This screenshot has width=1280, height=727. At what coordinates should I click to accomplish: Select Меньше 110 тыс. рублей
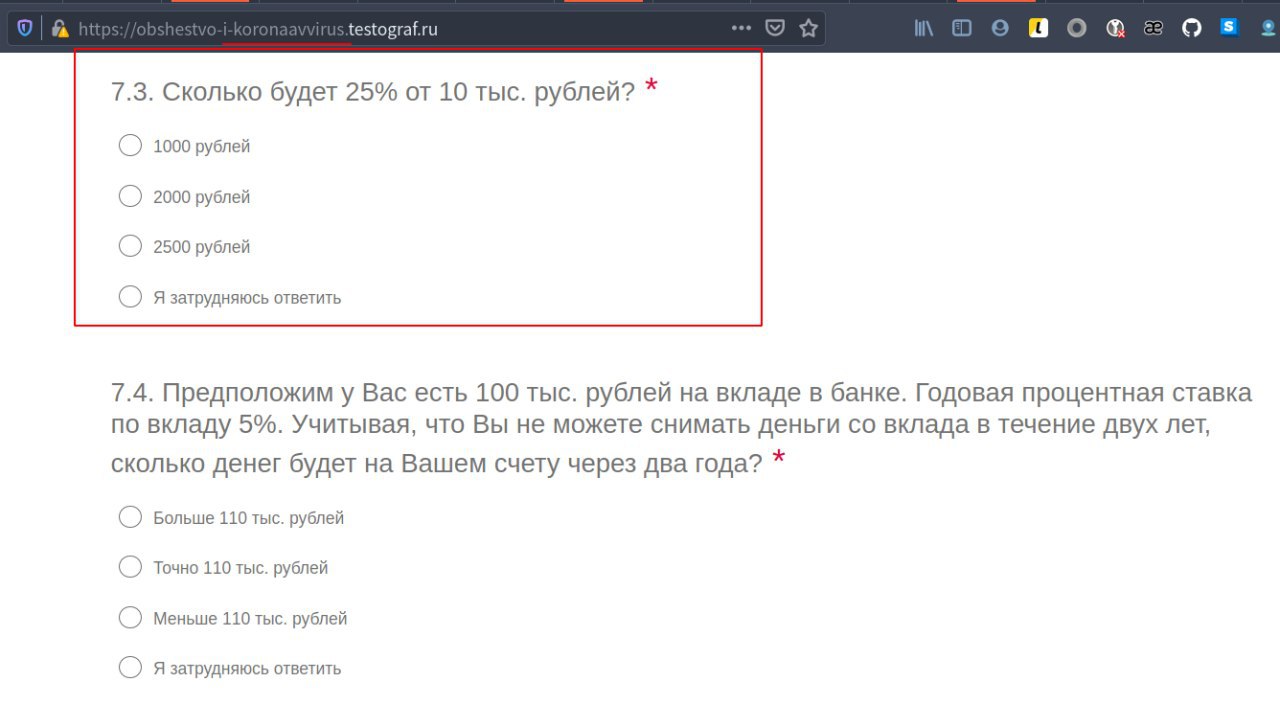point(130,618)
